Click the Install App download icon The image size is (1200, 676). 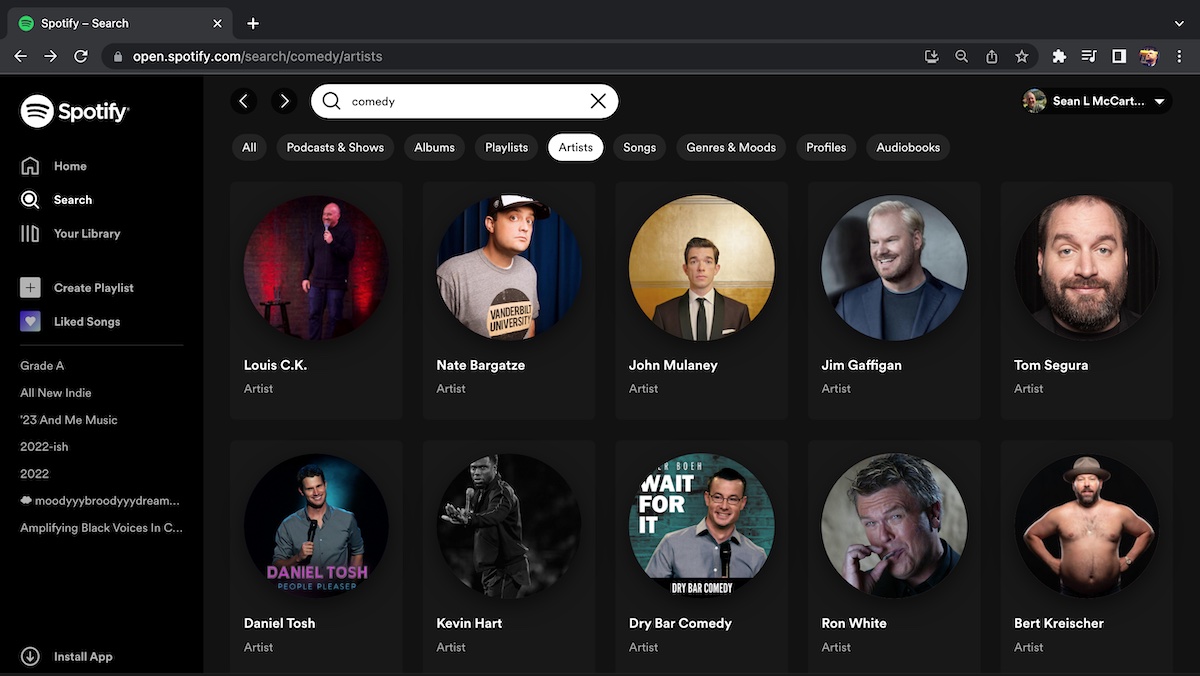pyautogui.click(x=30, y=657)
